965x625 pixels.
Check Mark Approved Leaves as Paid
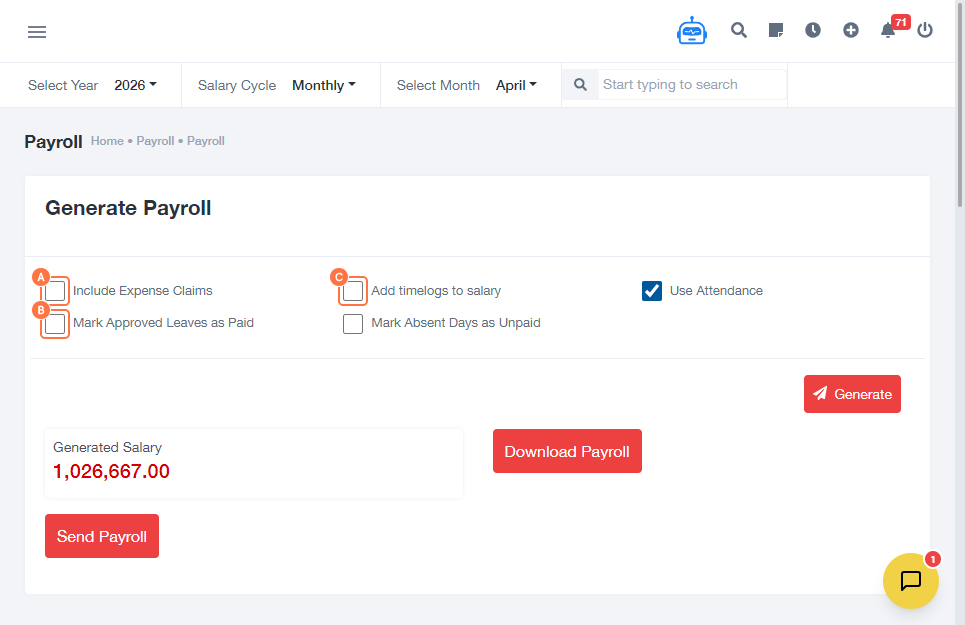tap(56, 324)
